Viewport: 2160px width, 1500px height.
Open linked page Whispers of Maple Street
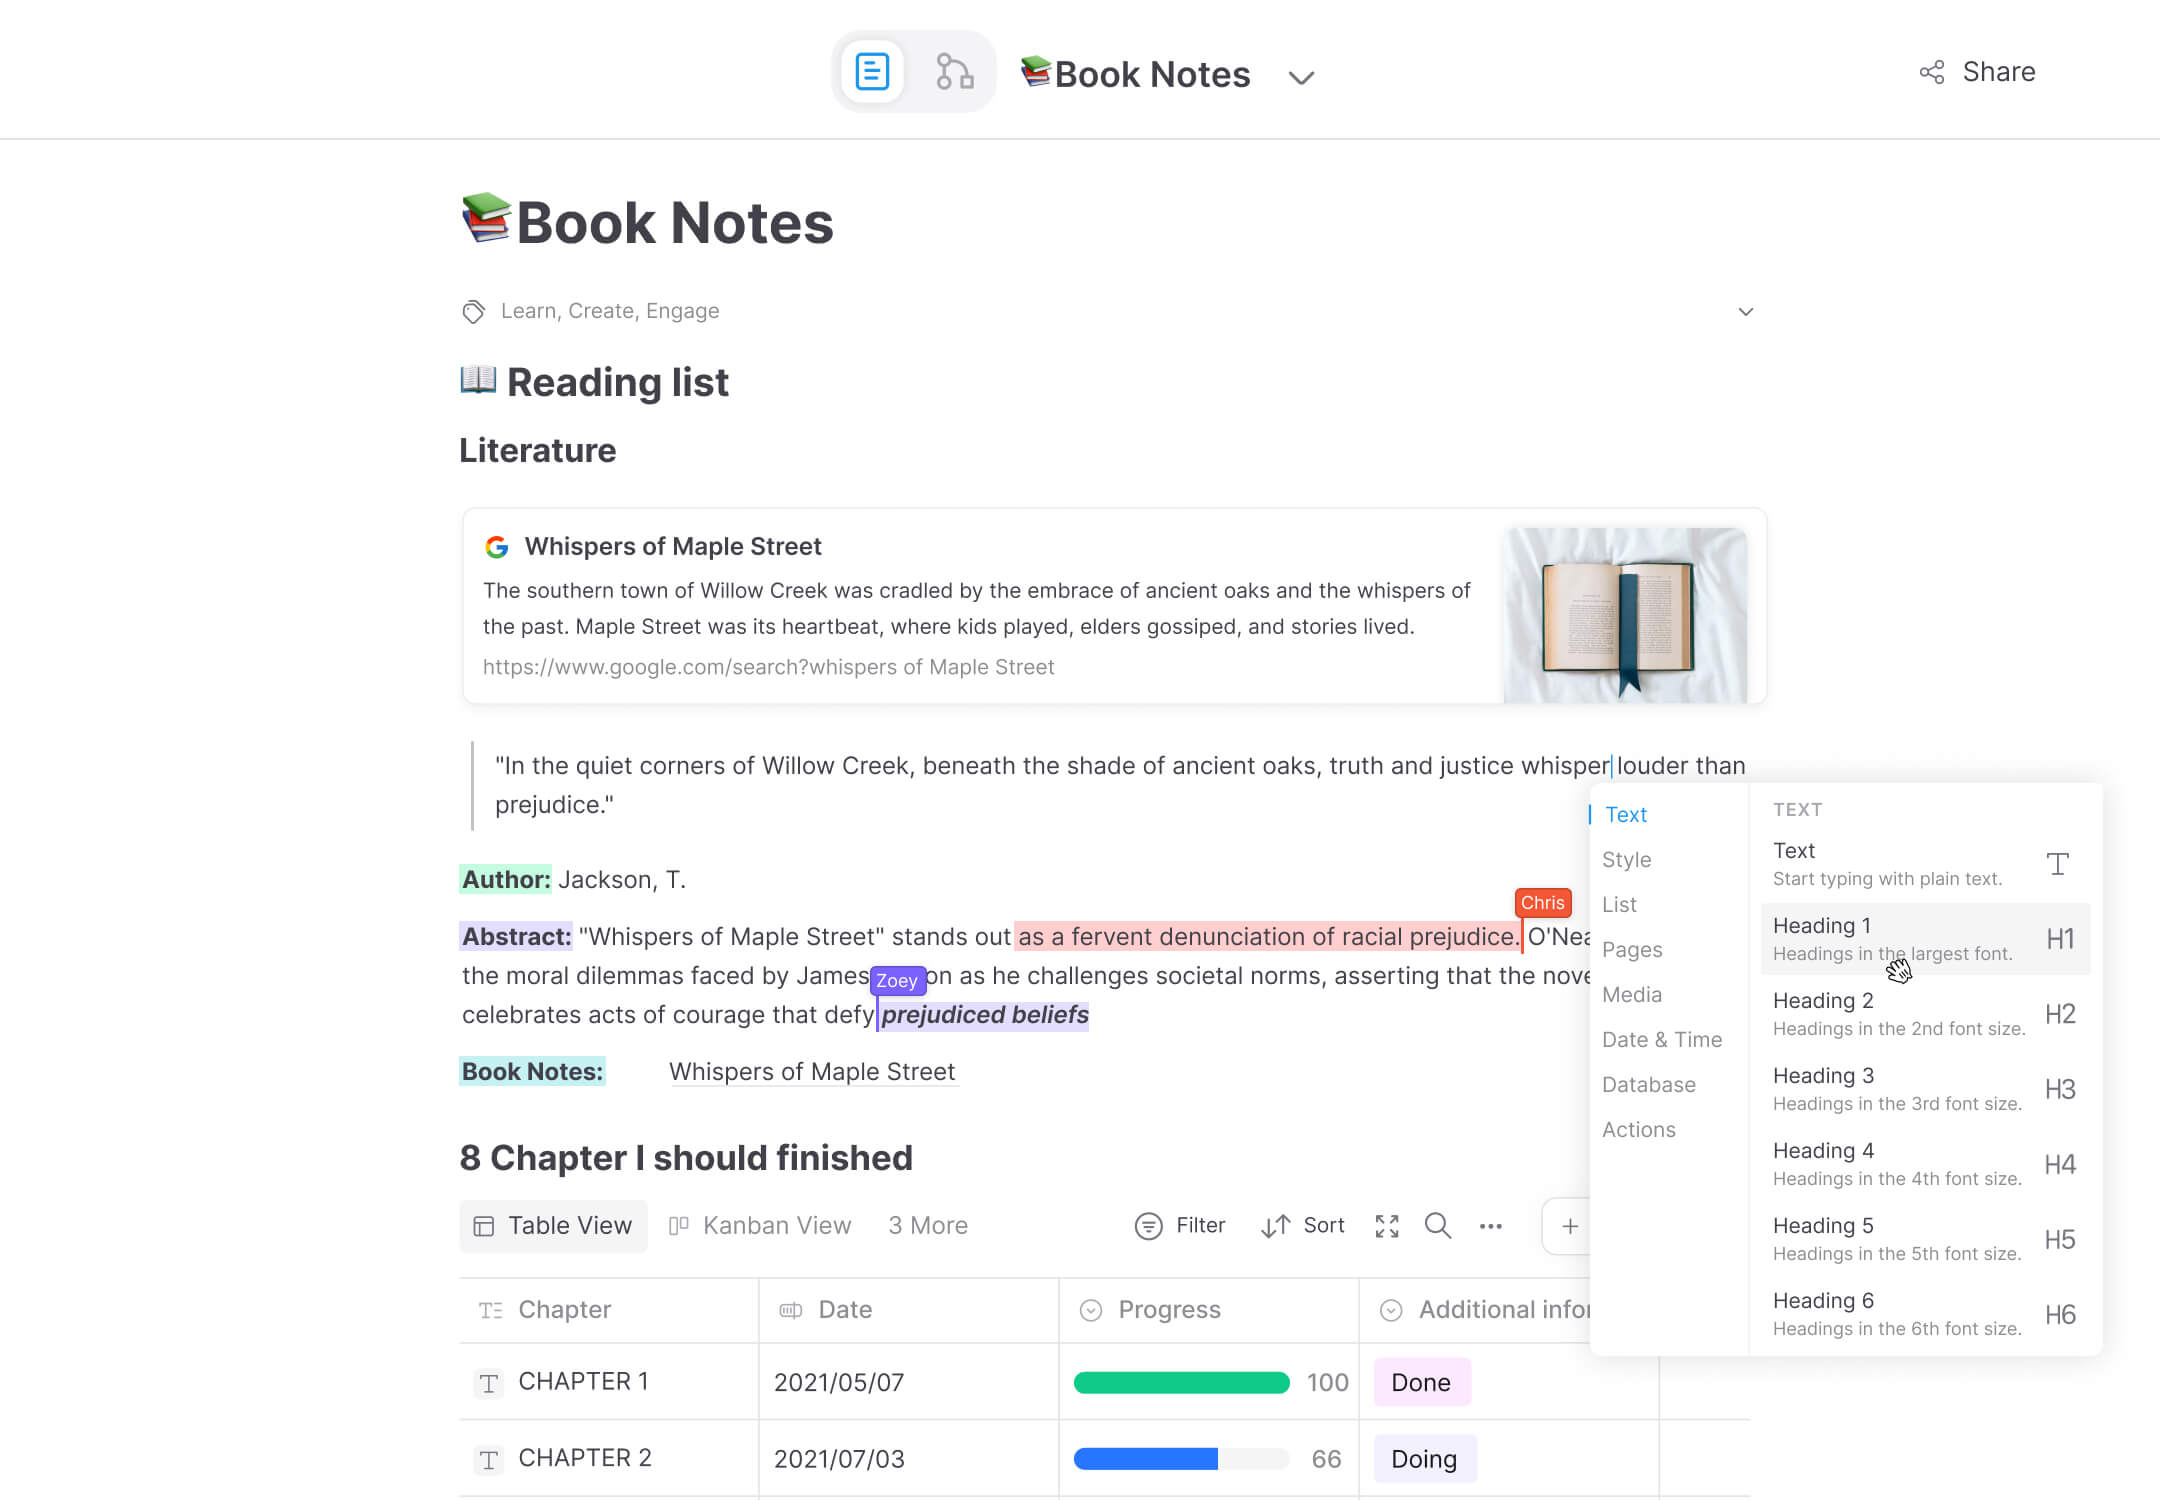(x=811, y=1072)
